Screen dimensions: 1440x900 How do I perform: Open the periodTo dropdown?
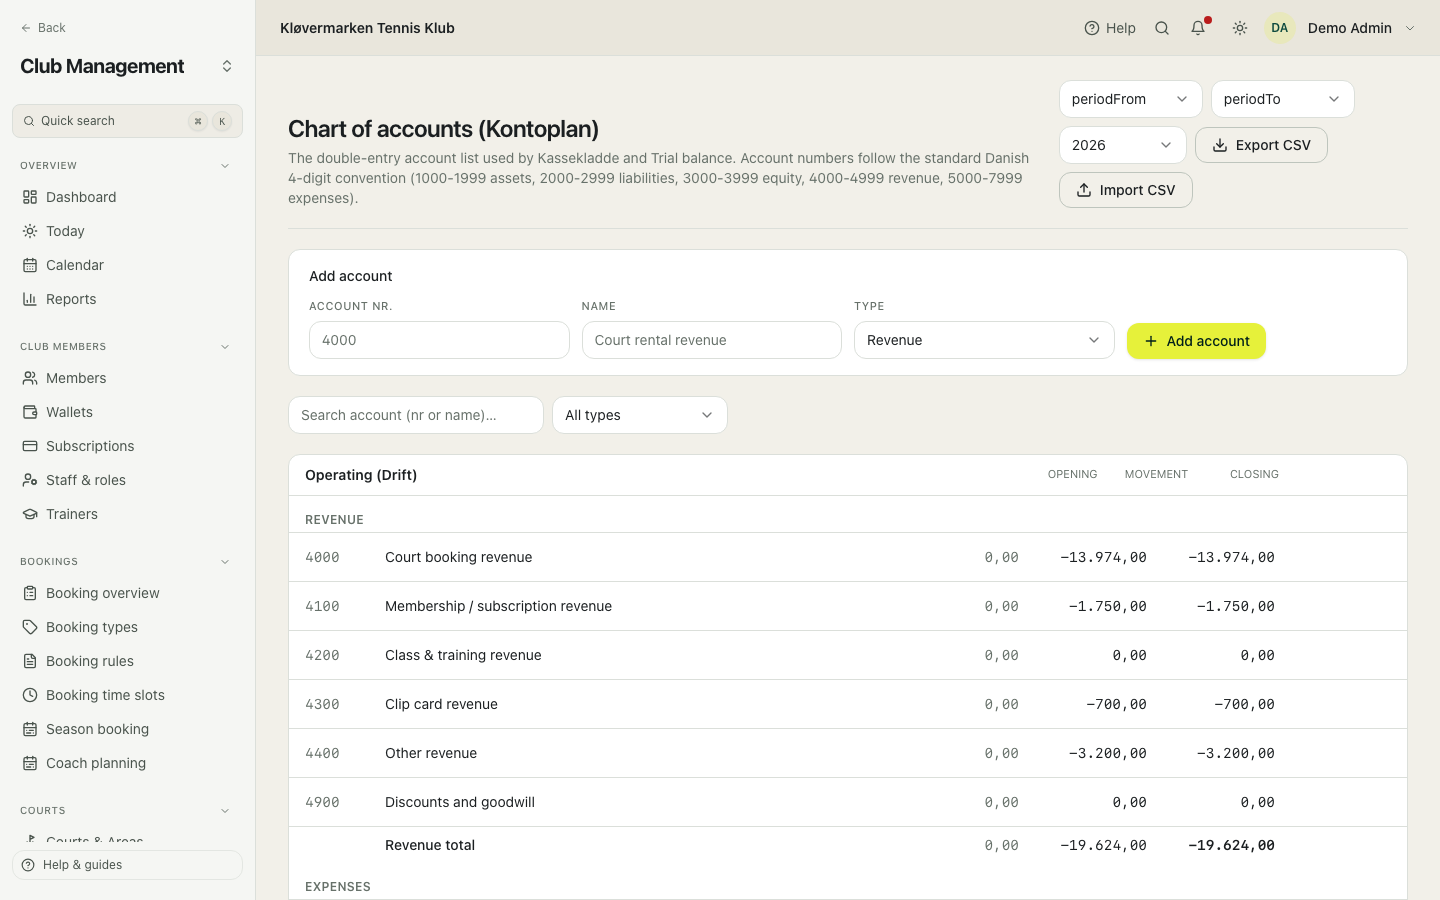(1282, 99)
